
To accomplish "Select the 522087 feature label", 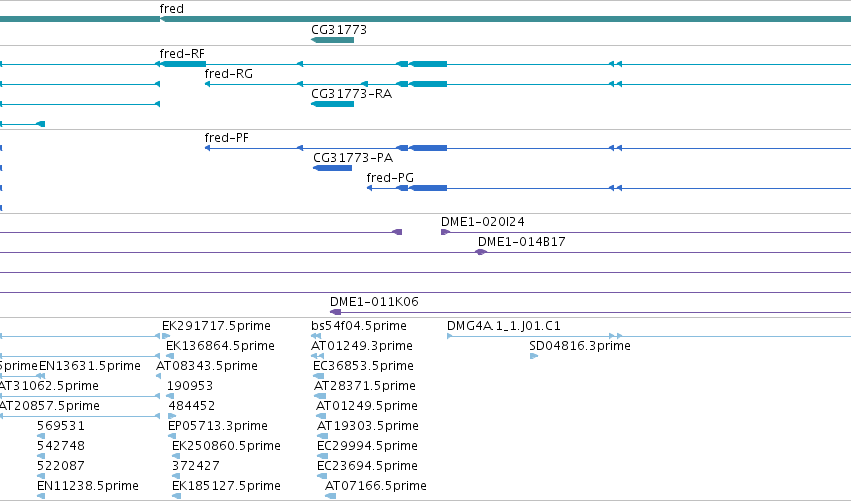I will point(60,466).
